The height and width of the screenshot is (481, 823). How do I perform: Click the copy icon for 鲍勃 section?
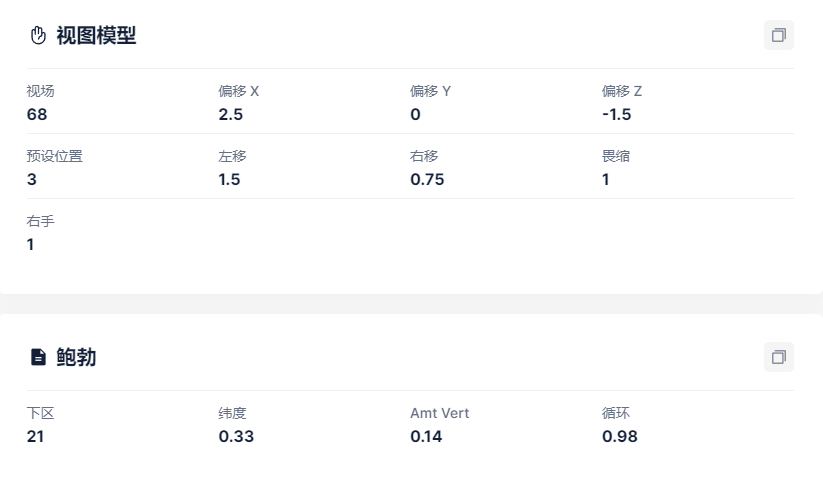[778, 357]
